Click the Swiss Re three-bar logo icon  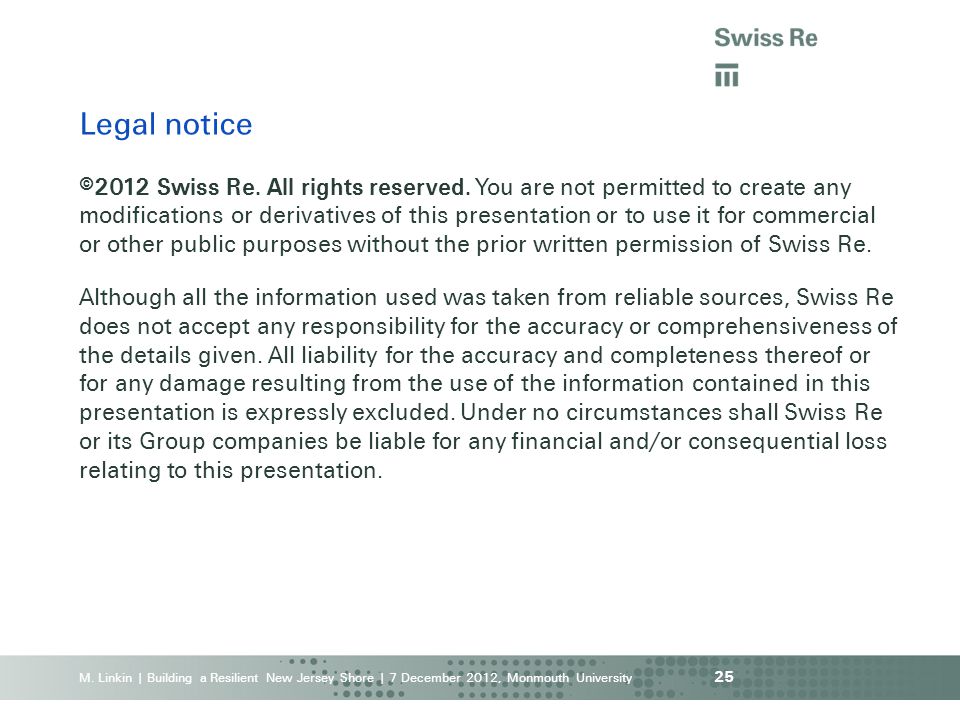[727, 75]
